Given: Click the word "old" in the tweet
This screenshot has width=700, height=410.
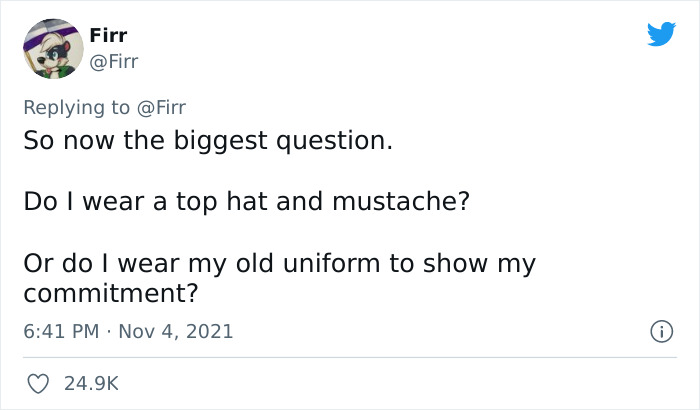Looking at the screenshot, I should tap(253, 264).
